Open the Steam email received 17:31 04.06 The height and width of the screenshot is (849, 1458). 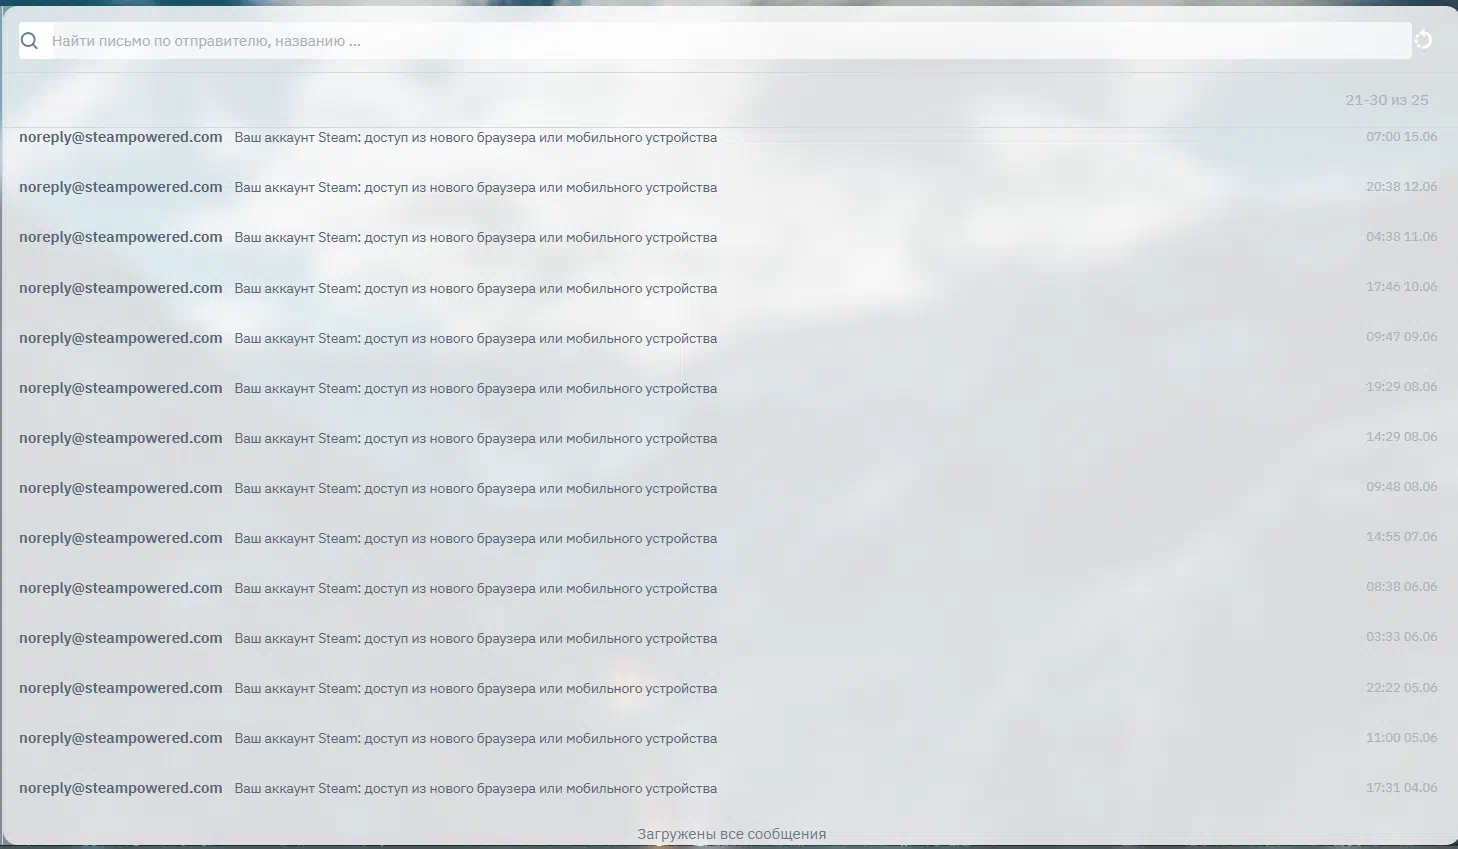tap(728, 788)
